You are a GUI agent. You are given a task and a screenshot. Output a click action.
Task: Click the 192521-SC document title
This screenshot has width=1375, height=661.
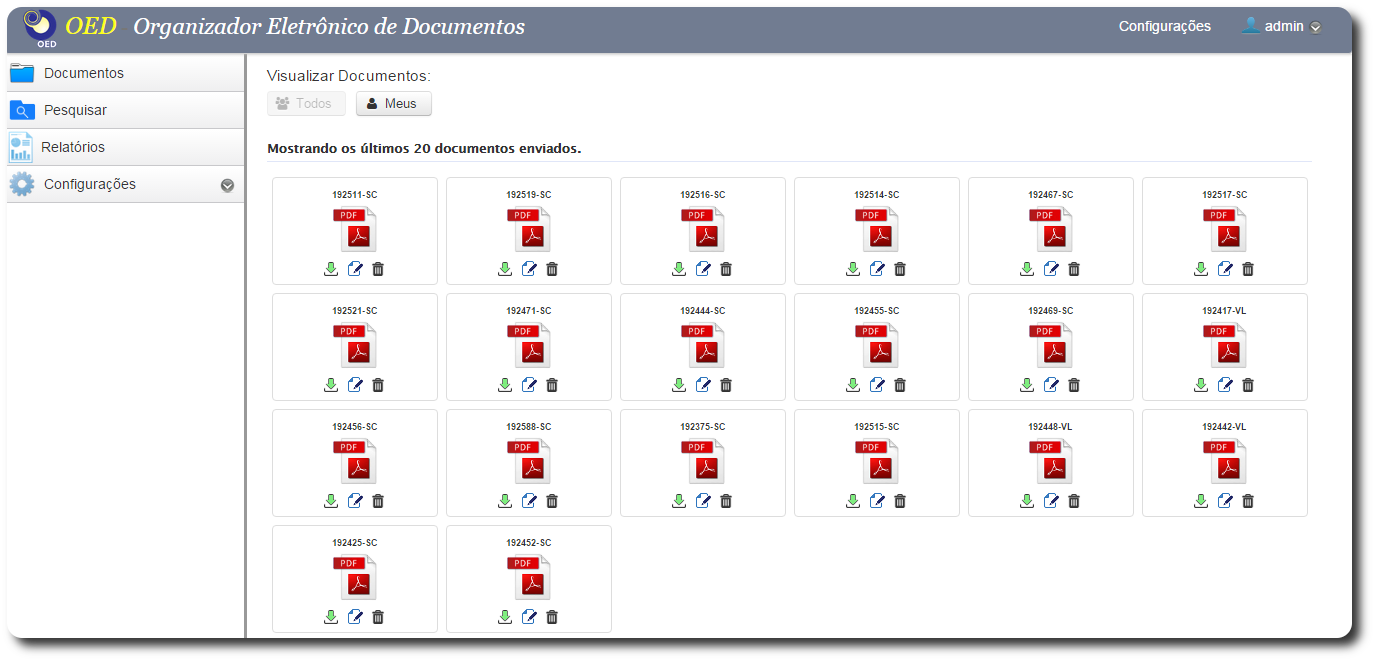tap(355, 311)
